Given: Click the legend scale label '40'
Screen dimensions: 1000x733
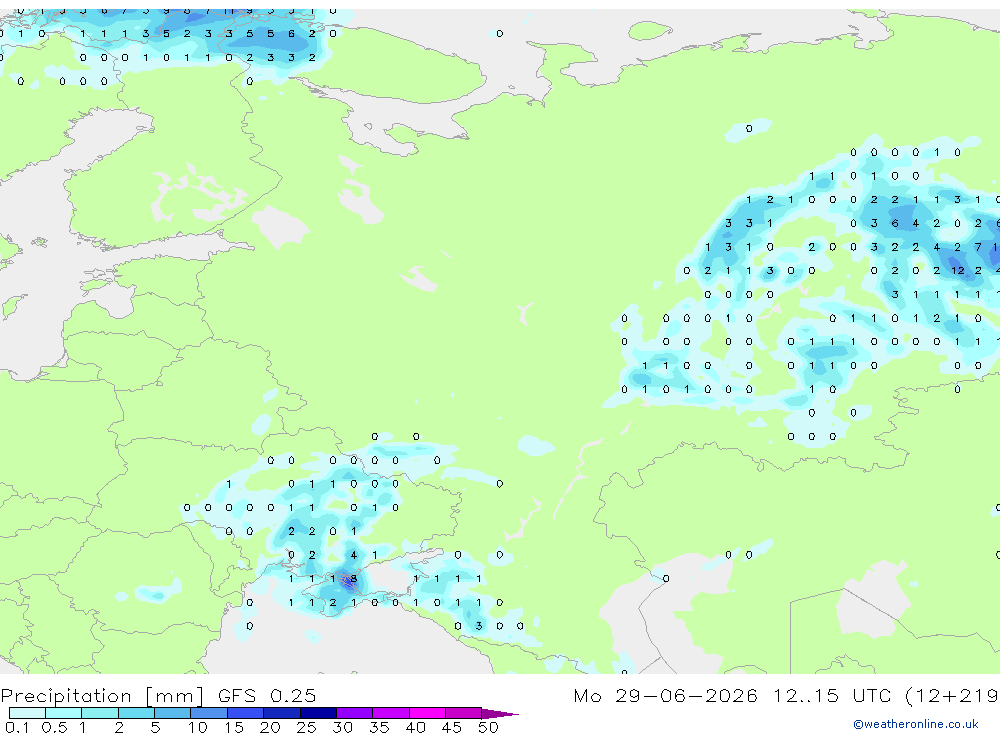Looking at the screenshot, I should [x=415, y=727].
